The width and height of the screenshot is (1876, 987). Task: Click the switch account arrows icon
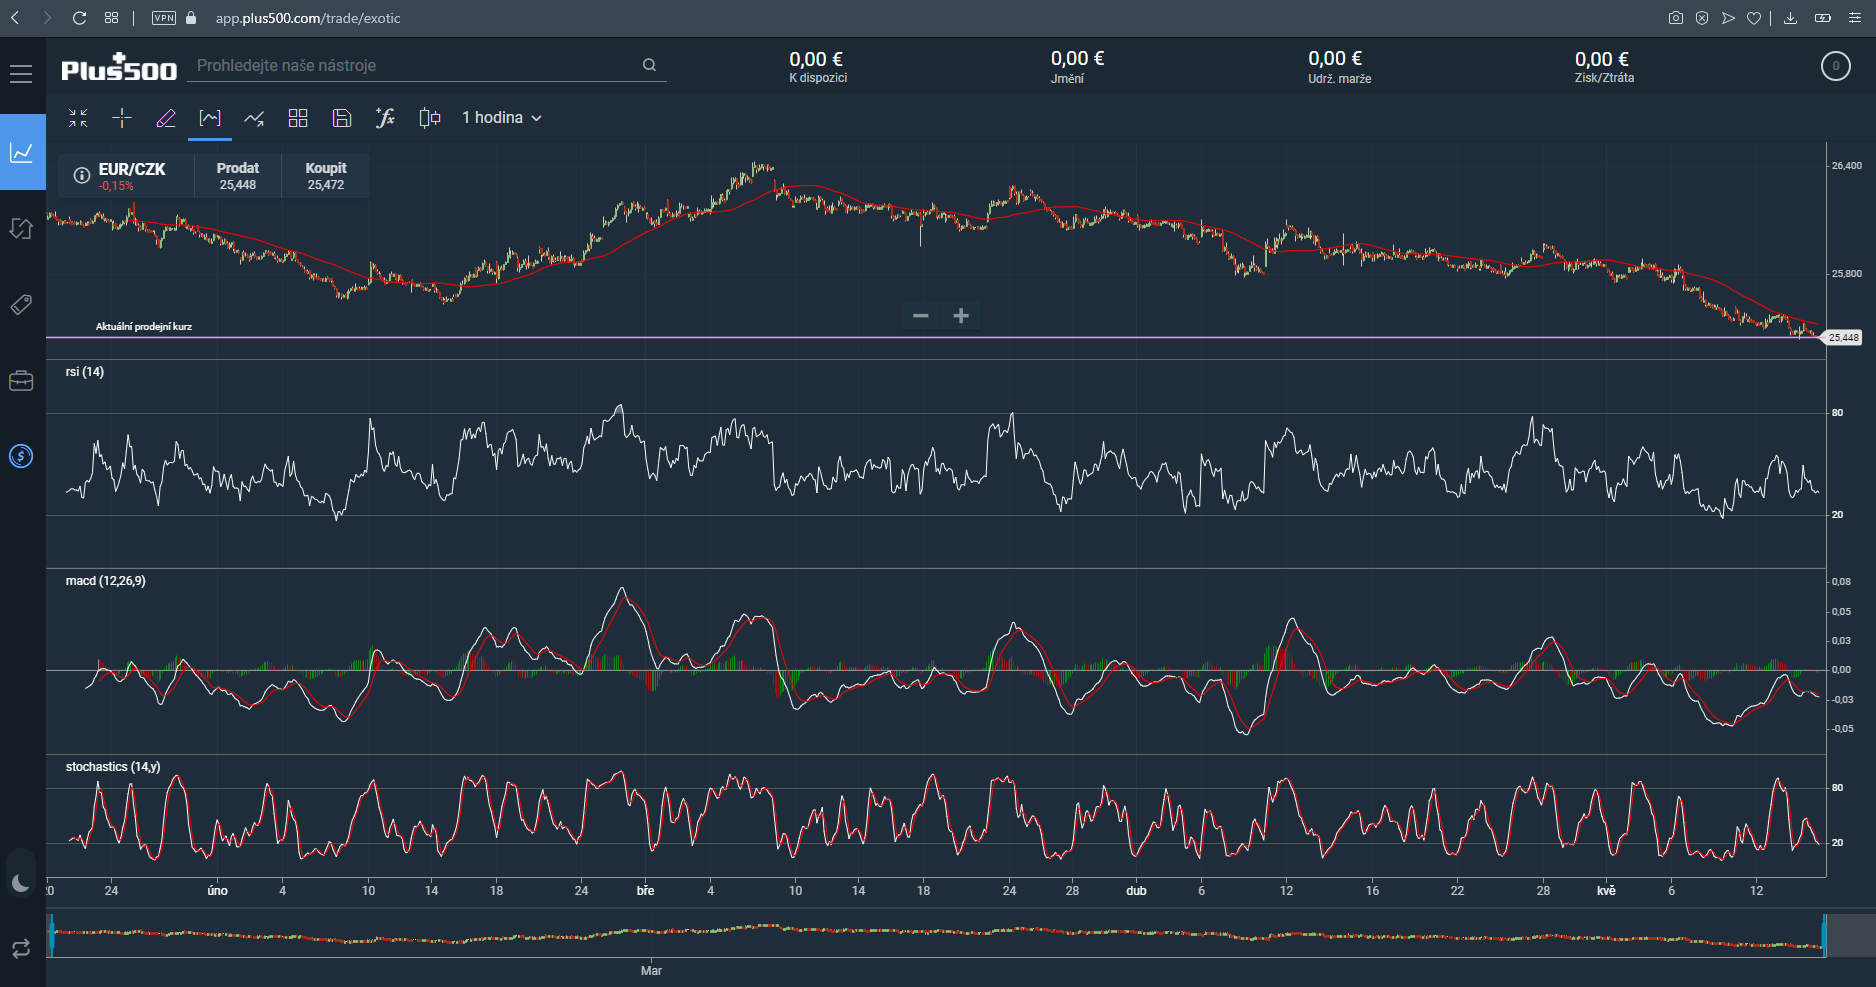21,948
